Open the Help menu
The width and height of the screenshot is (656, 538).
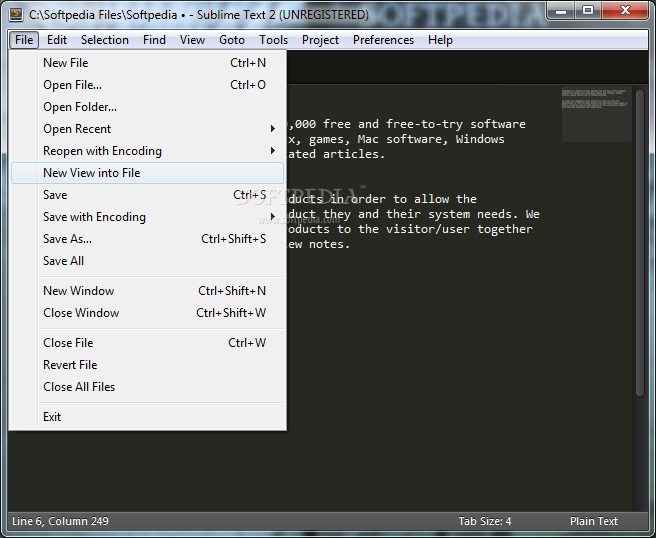[440, 40]
